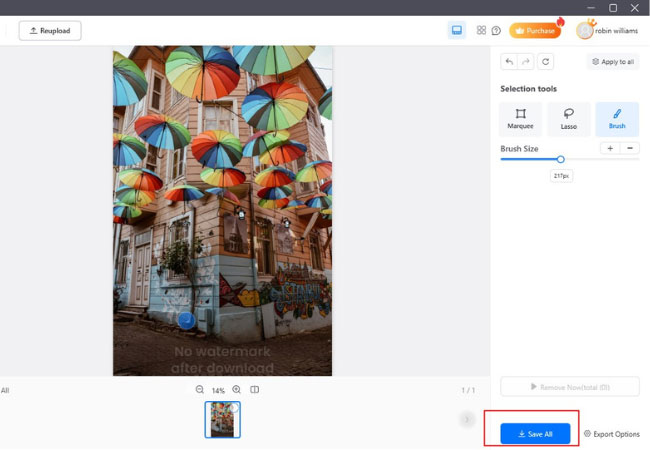Click the undo arrow icon
This screenshot has height=450, width=650.
point(509,62)
